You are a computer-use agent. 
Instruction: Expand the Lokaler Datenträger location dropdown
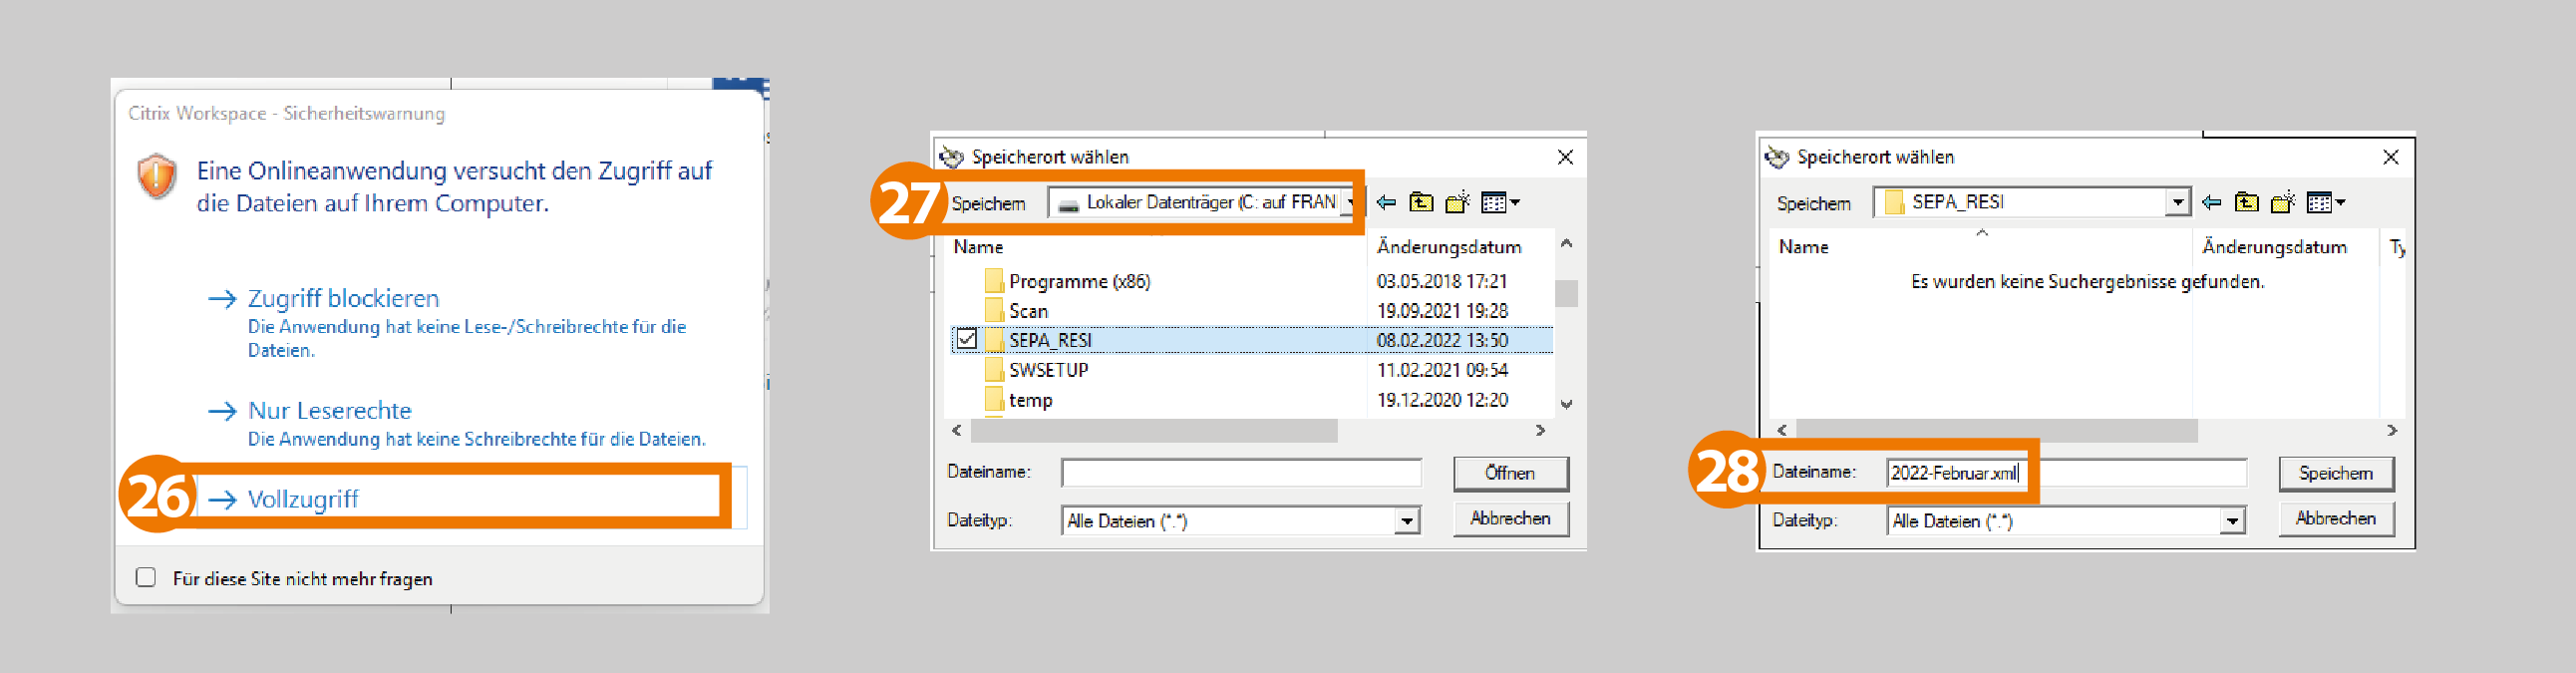1350,203
